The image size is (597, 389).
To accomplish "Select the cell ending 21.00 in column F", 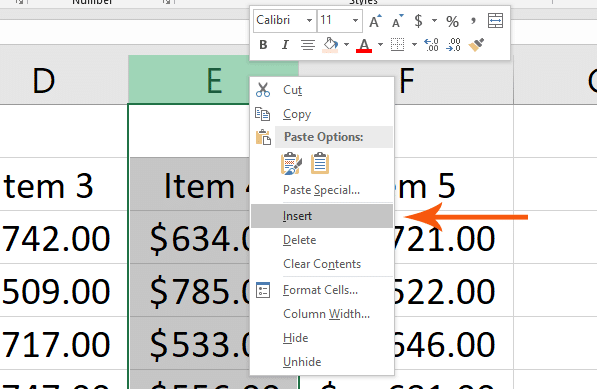I will click(454, 238).
